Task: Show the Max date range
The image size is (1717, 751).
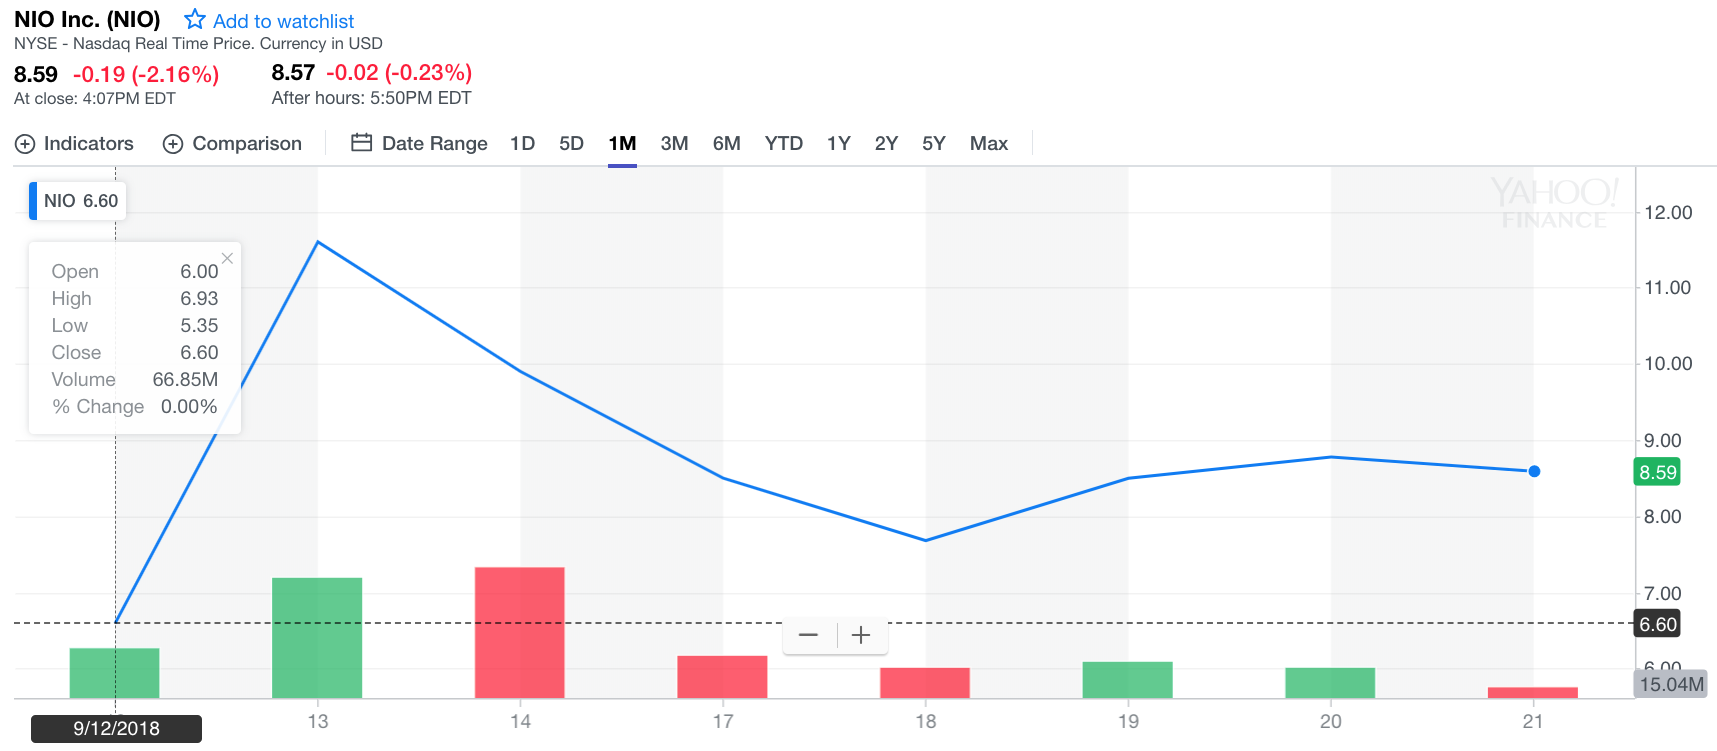Action: [988, 143]
